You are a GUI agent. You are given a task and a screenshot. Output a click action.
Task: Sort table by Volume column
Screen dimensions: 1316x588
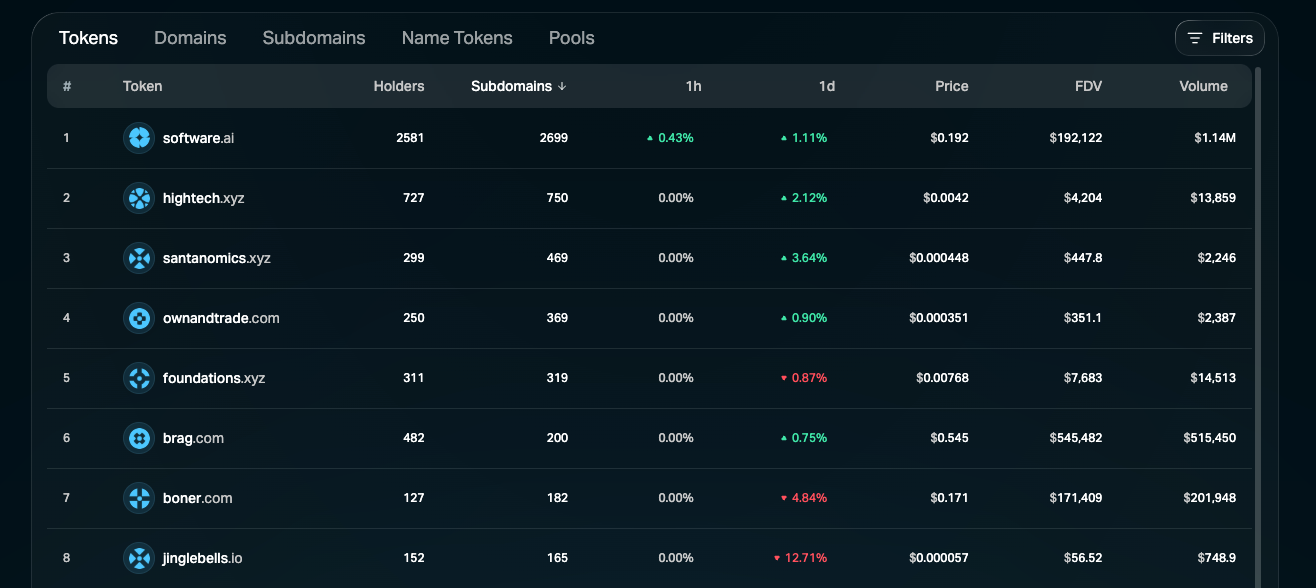[x=1203, y=86]
